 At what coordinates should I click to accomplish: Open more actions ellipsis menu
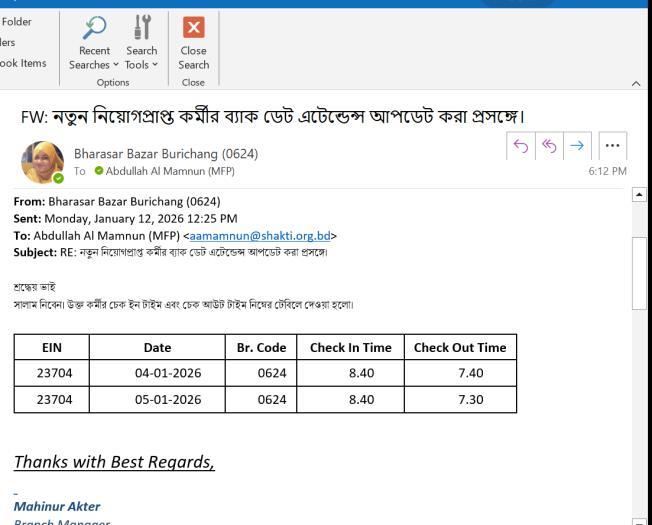(x=613, y=146)
